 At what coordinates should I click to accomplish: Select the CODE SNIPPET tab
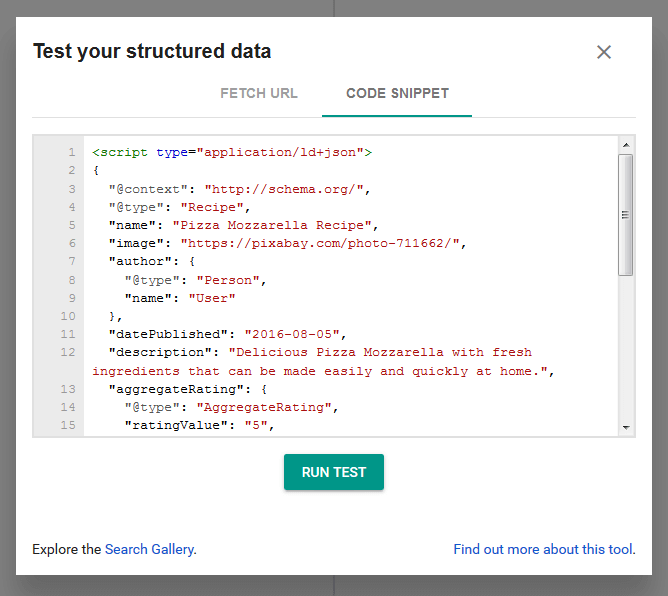click(x=397, y=93)
